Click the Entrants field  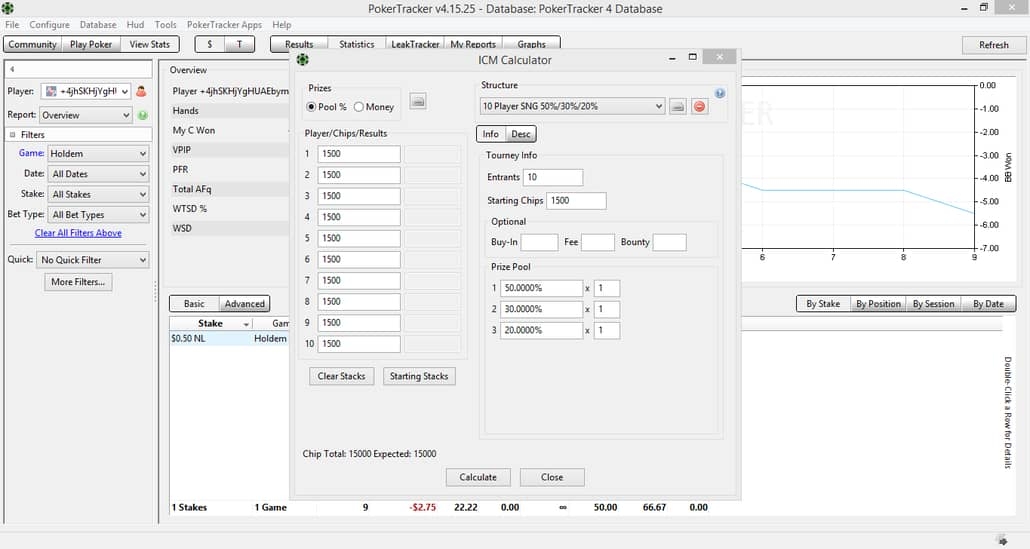pos(553,177)
